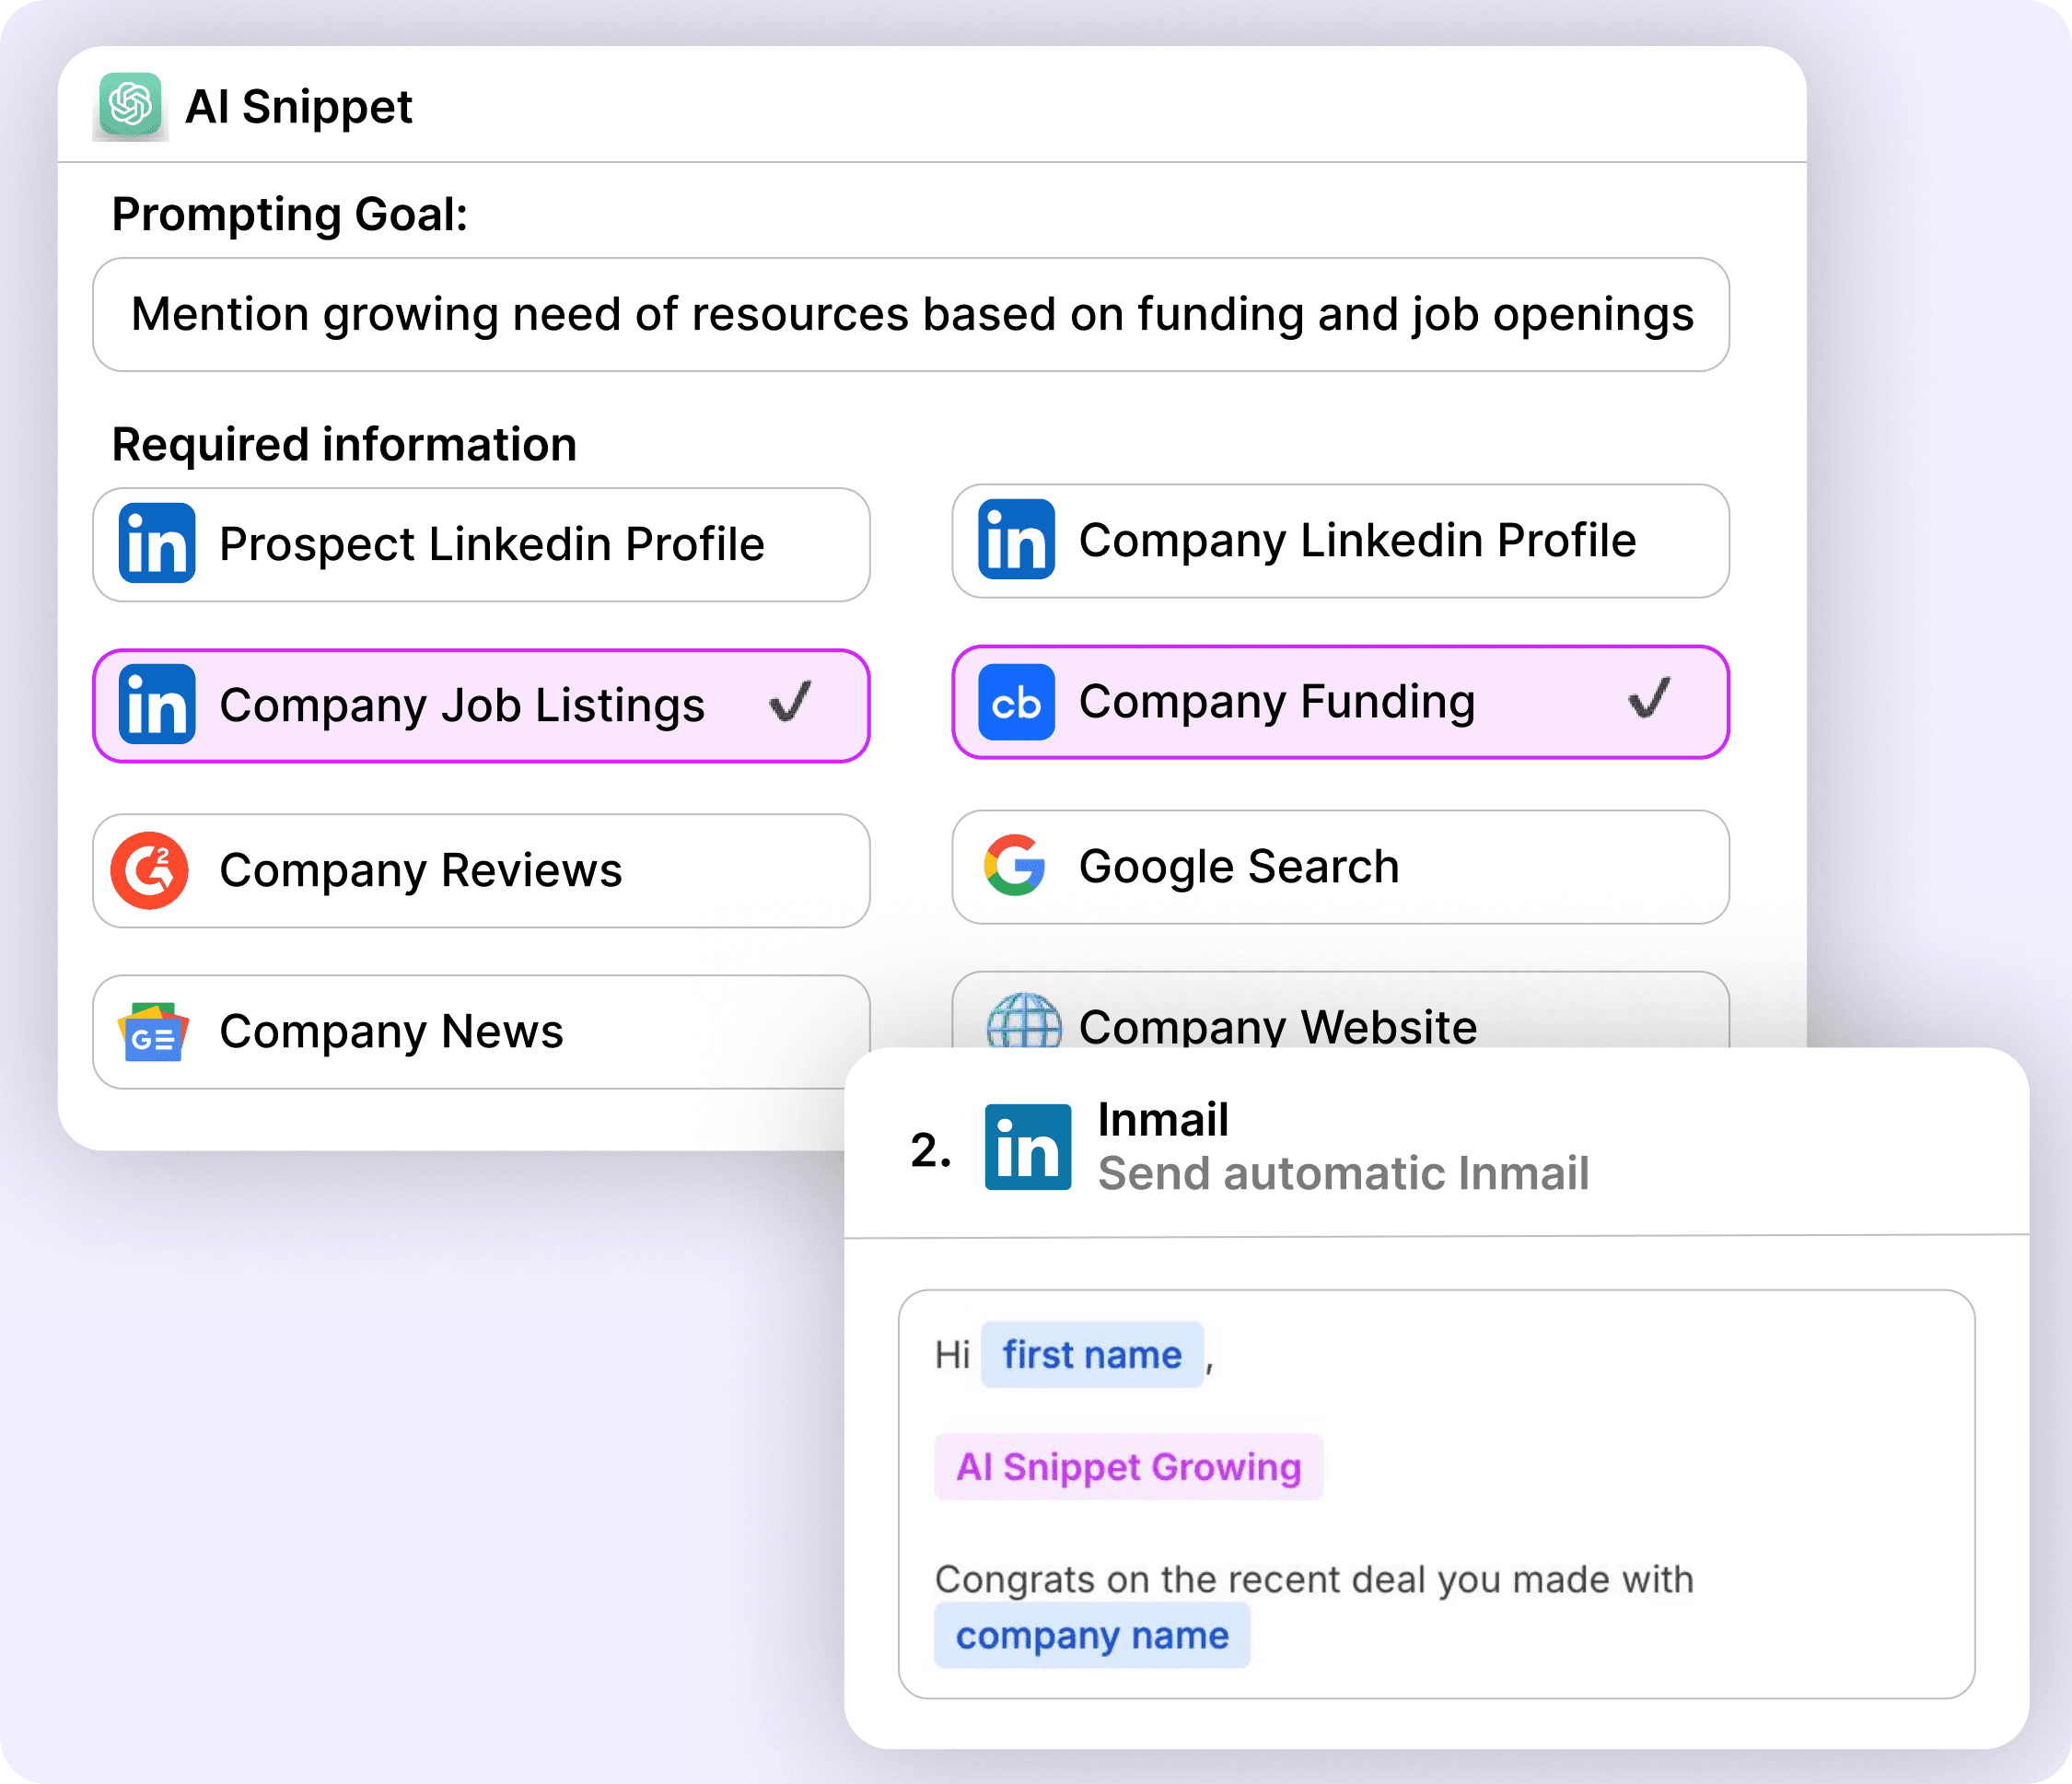Viewport: 2072px width, 1784px height.
Task: Click the first name variable tag
Action: point(1092,1355)
